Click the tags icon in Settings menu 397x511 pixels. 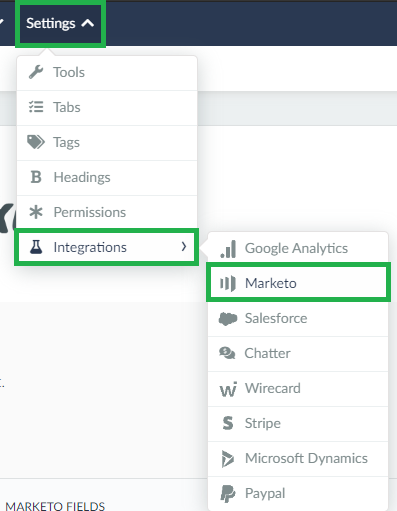36,142
